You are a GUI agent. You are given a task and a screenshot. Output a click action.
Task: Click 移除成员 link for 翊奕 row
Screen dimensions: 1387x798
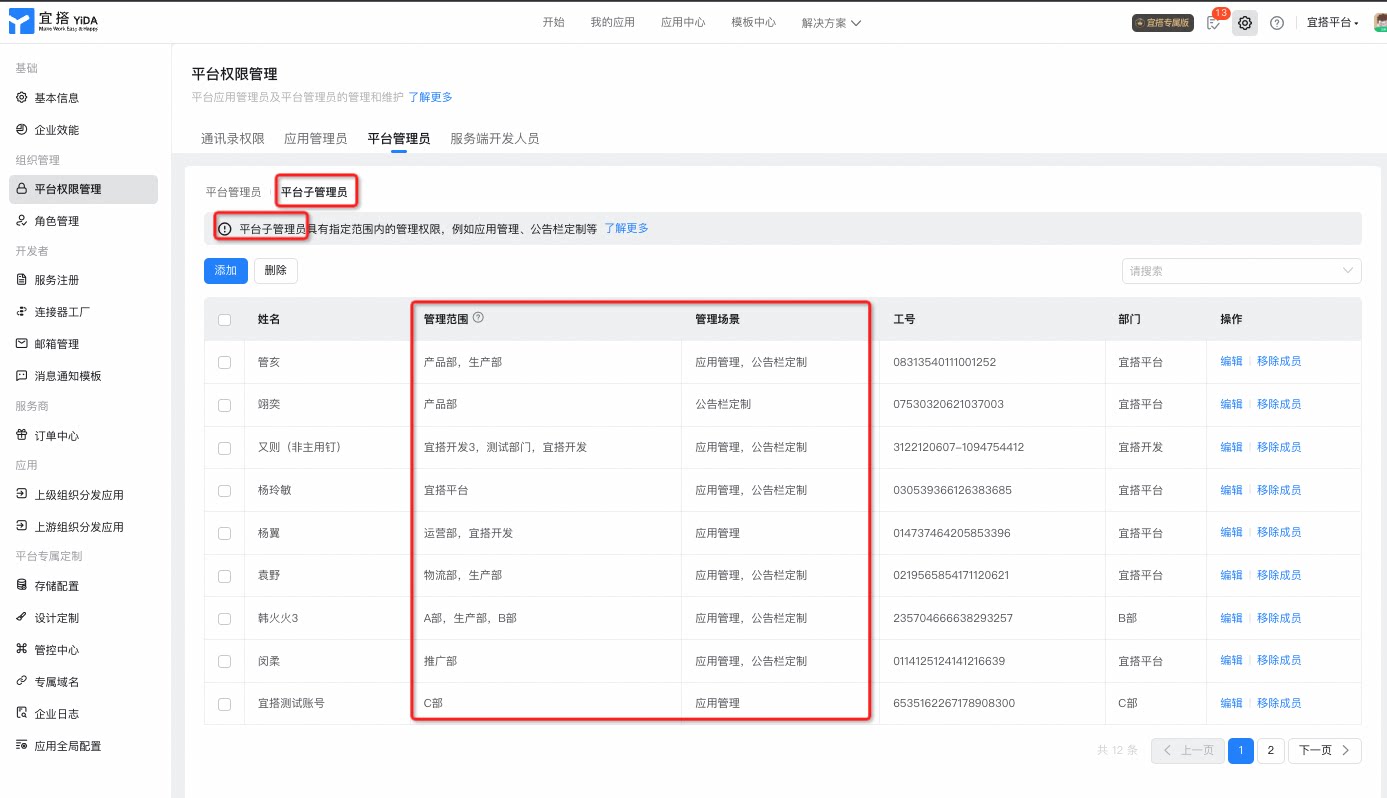coord(1279,404)
